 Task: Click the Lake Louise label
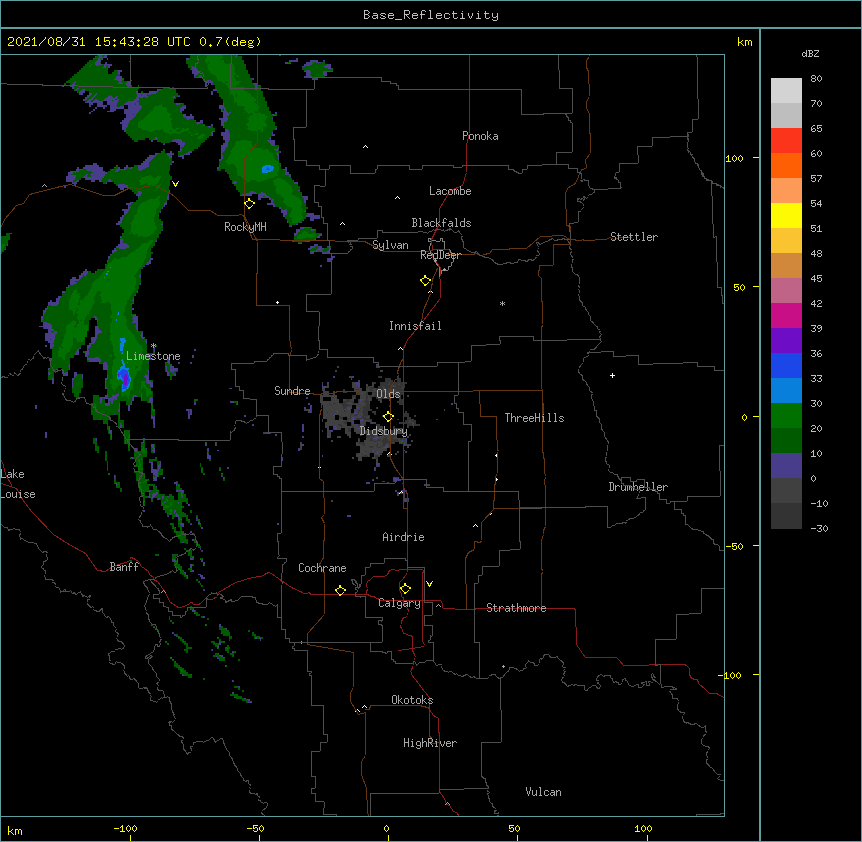[18, 484]
